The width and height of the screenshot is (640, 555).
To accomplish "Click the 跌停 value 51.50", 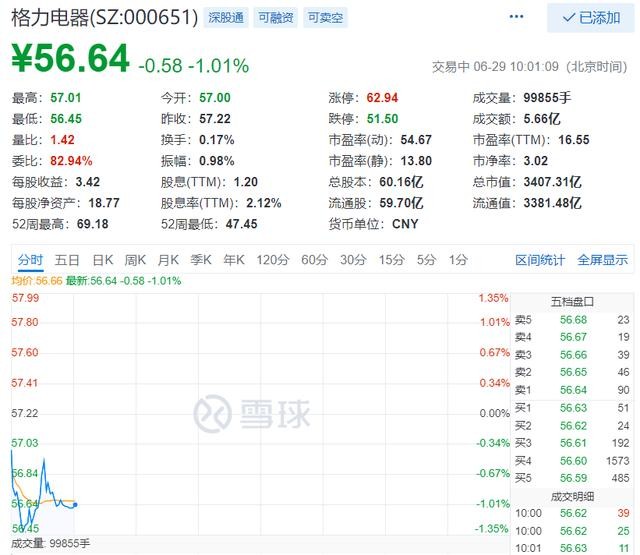I will (382, 119).
